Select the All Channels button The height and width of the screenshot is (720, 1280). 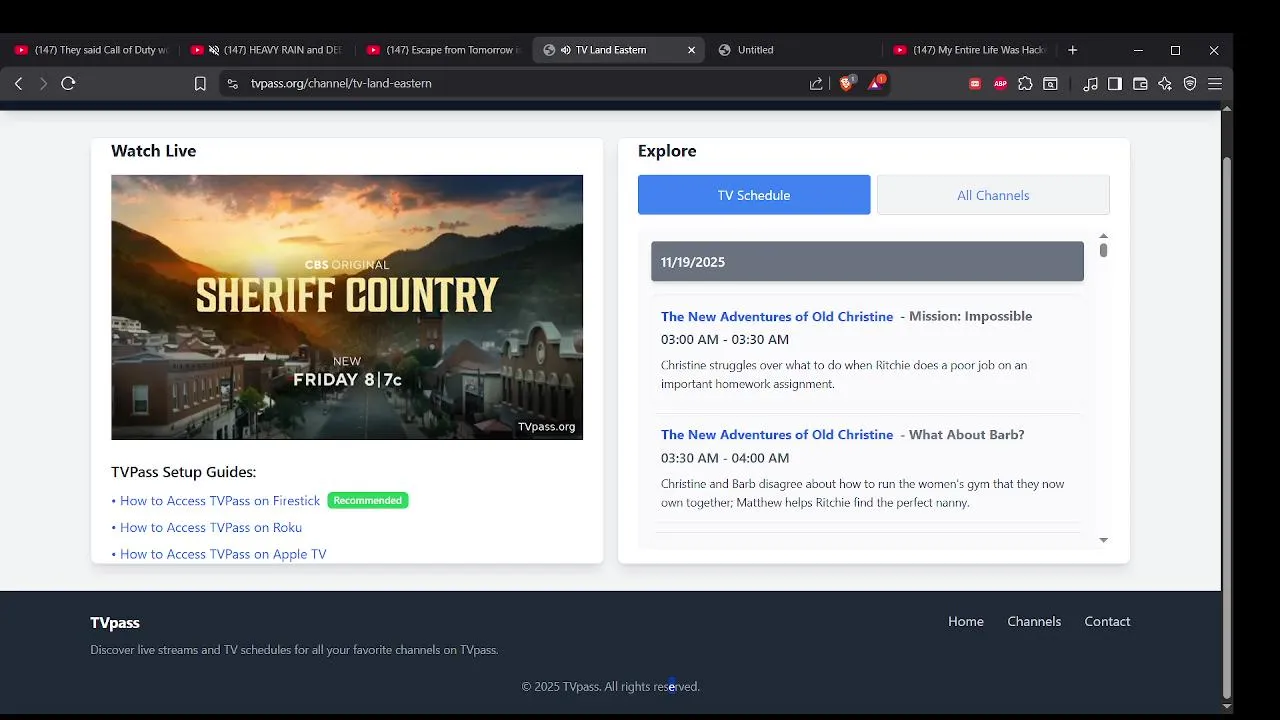coord(993,195)
